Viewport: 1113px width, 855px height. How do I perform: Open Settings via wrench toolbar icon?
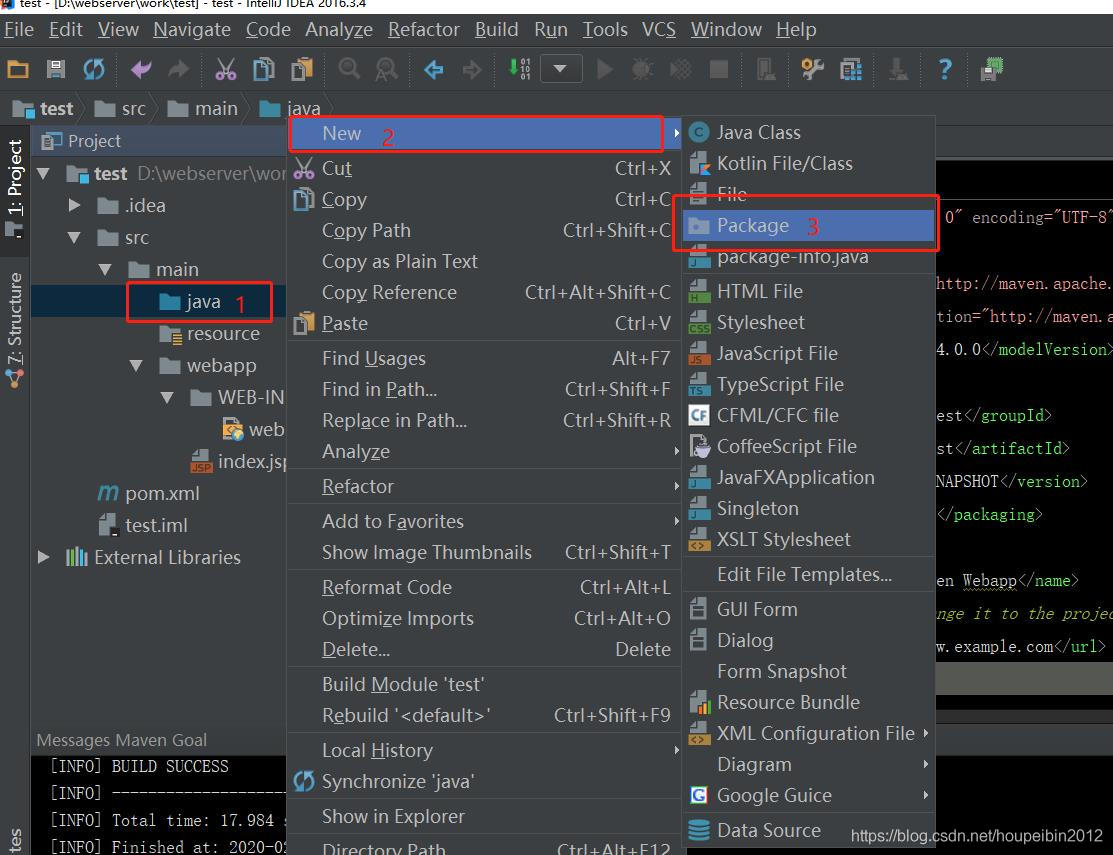[812, 69]
